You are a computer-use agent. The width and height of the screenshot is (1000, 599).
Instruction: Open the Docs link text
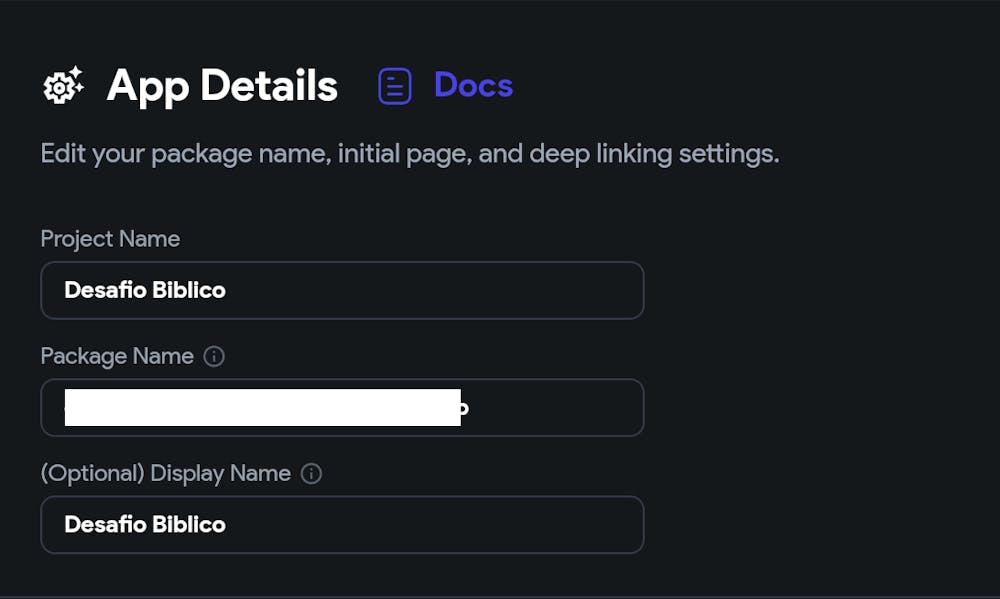click(473, 86)
